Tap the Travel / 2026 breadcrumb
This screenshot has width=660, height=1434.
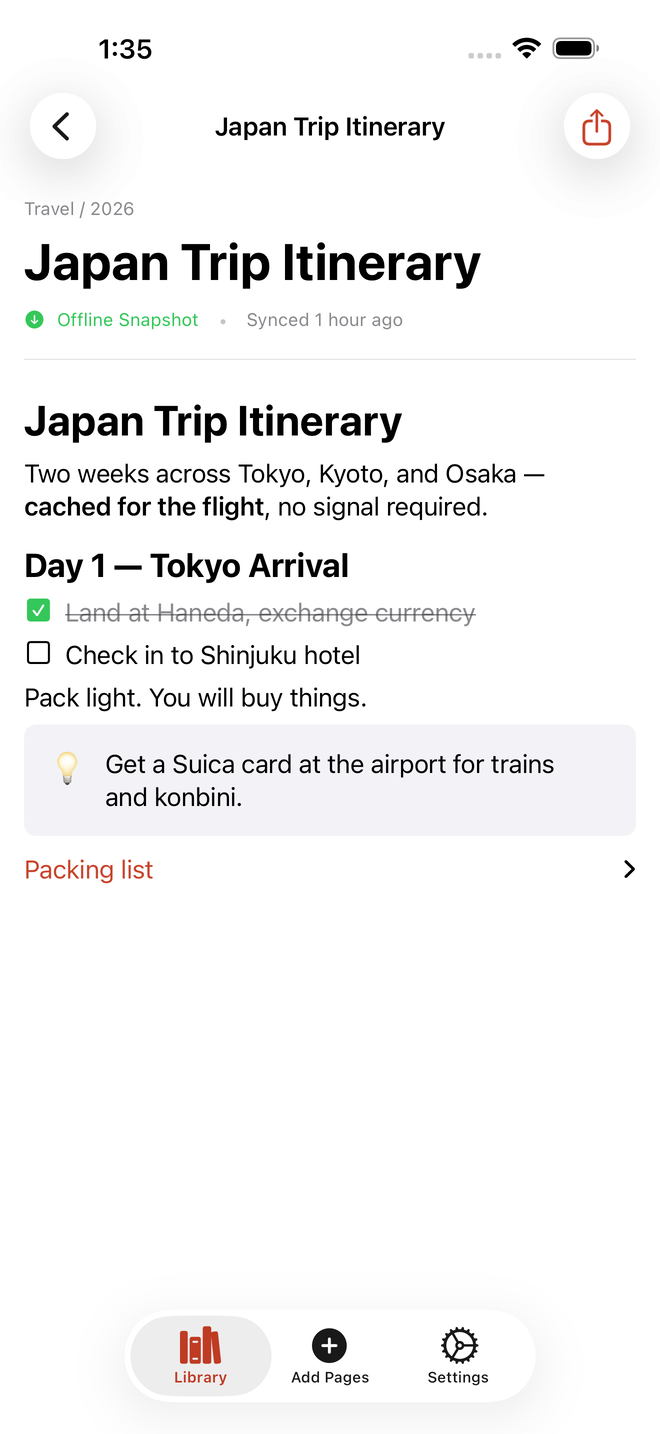coord(79,209)
